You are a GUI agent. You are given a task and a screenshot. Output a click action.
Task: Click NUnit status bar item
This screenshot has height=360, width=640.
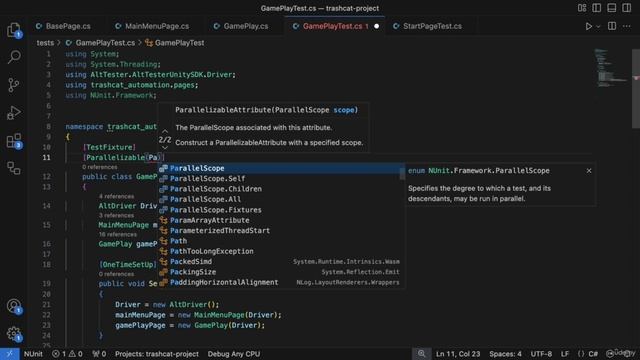(33, 354)
